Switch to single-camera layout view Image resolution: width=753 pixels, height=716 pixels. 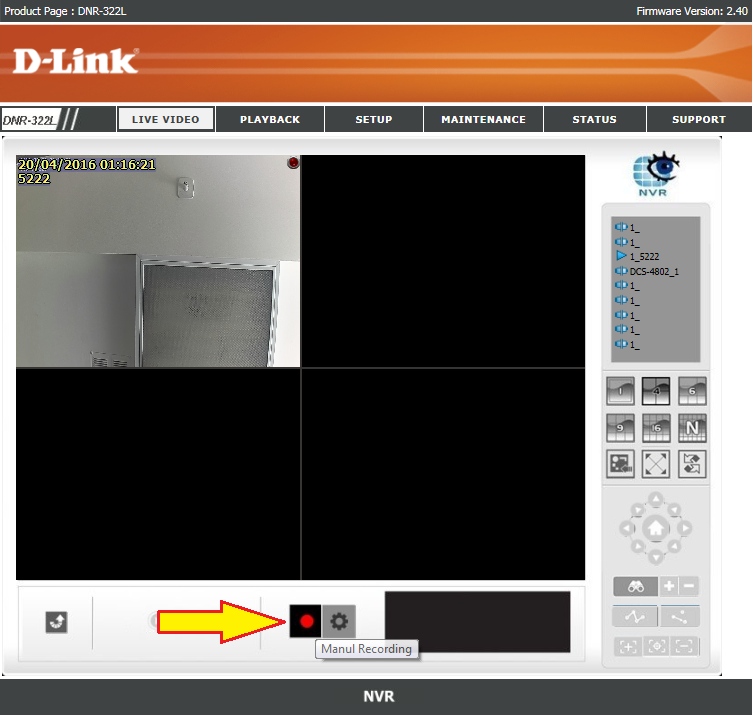pos(620,391)
